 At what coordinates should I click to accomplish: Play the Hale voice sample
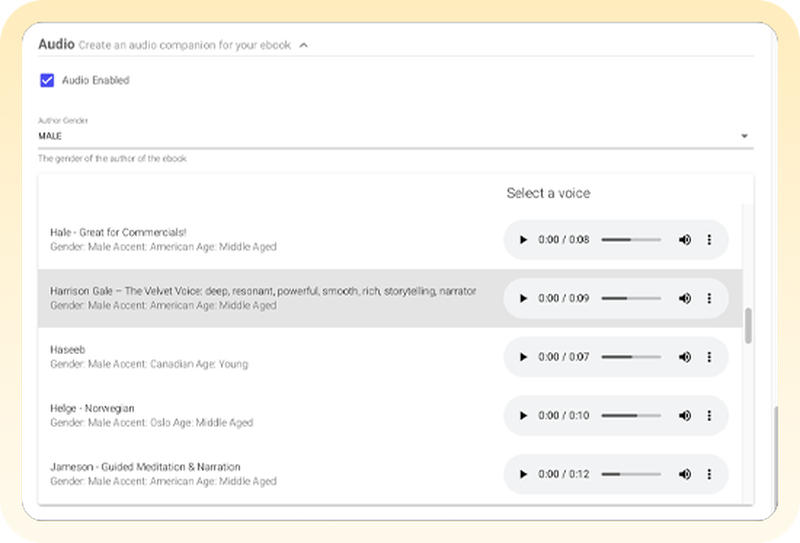click(x=524, y=240)
